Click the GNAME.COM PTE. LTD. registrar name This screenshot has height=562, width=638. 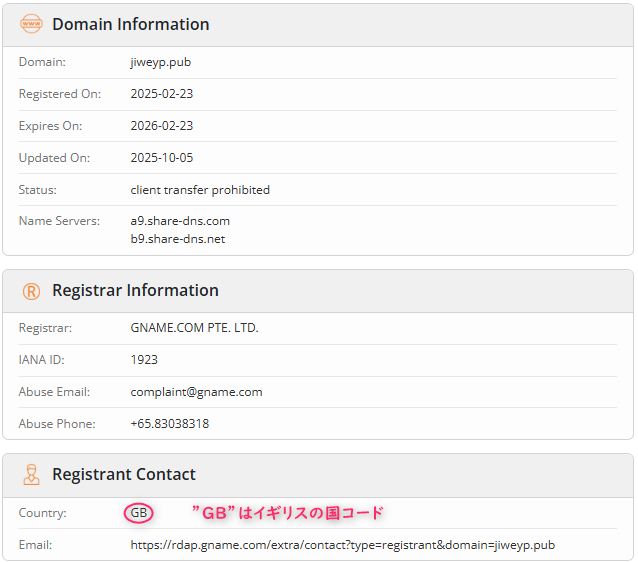[194, 328]
